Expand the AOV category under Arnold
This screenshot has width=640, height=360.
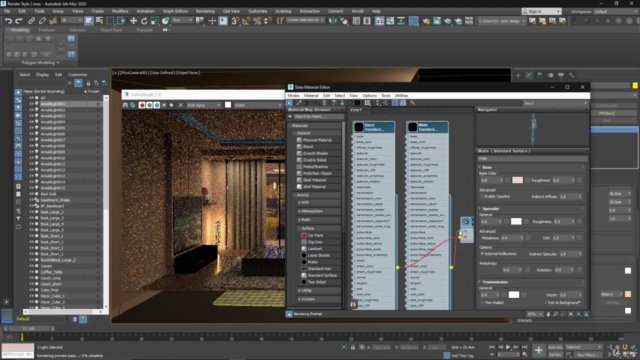click(x=299, y=202)
